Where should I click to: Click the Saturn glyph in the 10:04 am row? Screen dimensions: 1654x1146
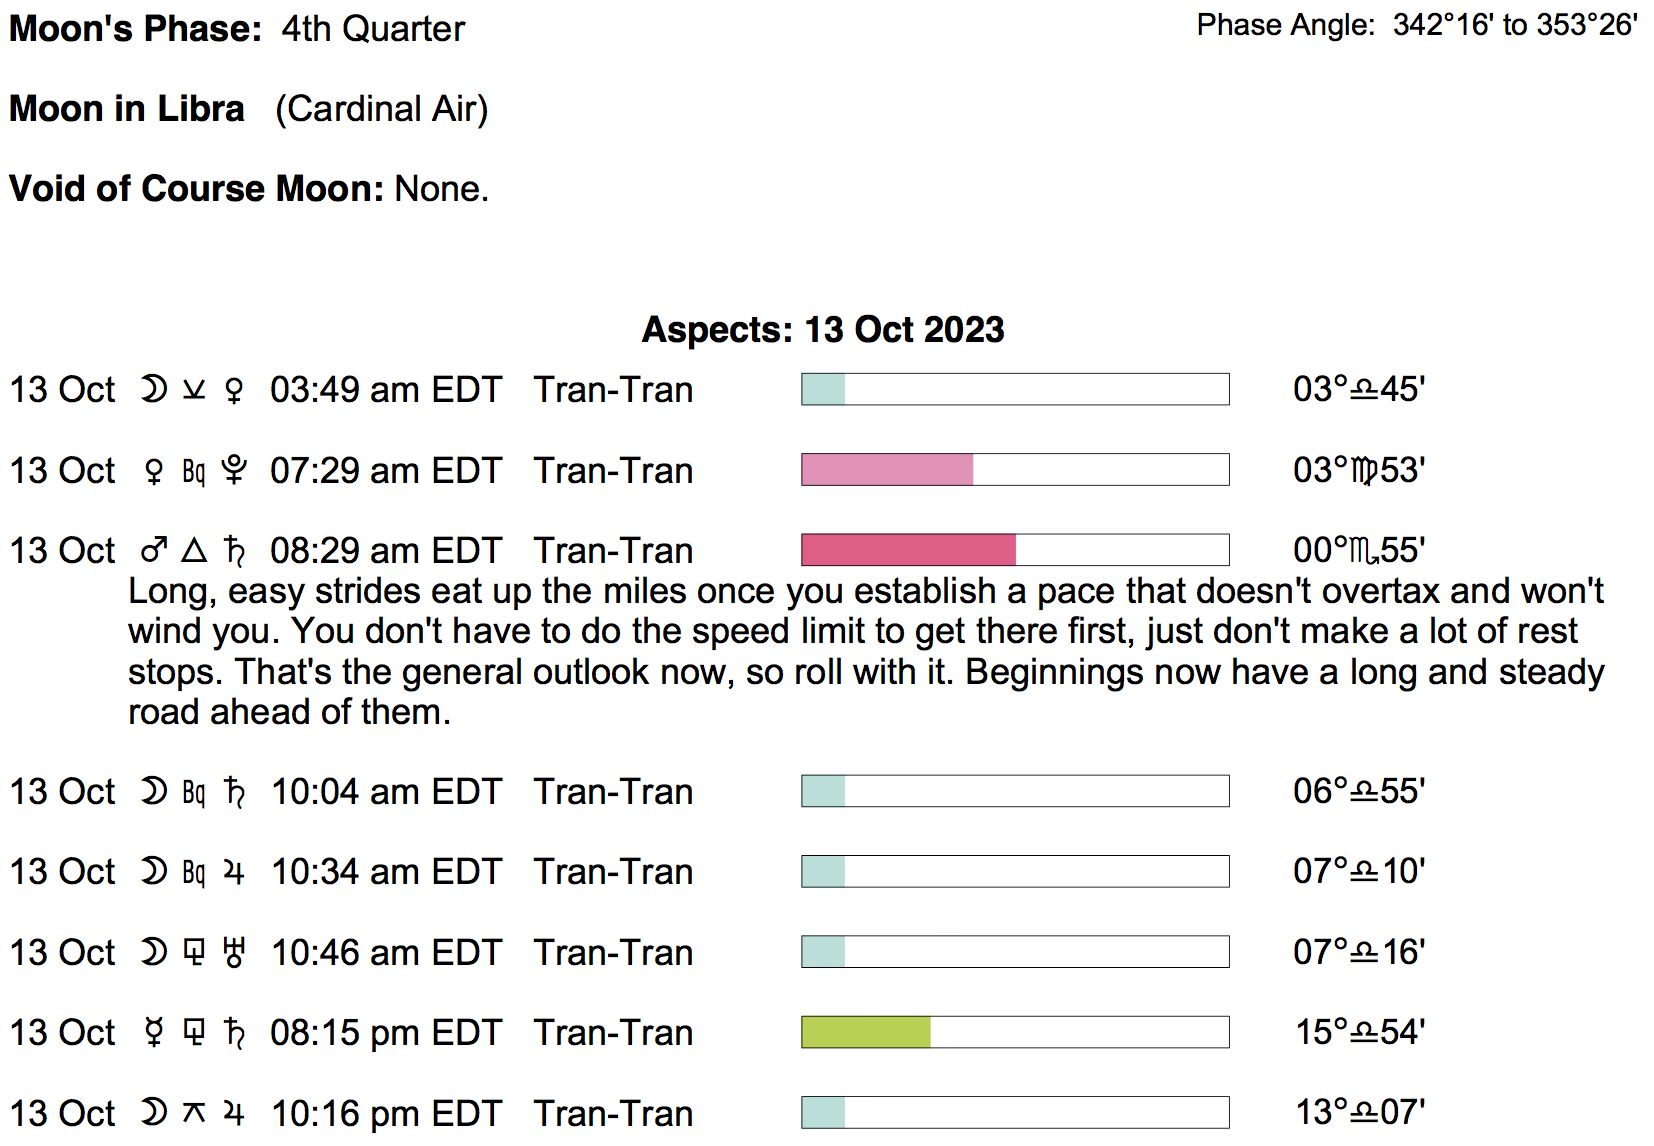coord(234,792)
